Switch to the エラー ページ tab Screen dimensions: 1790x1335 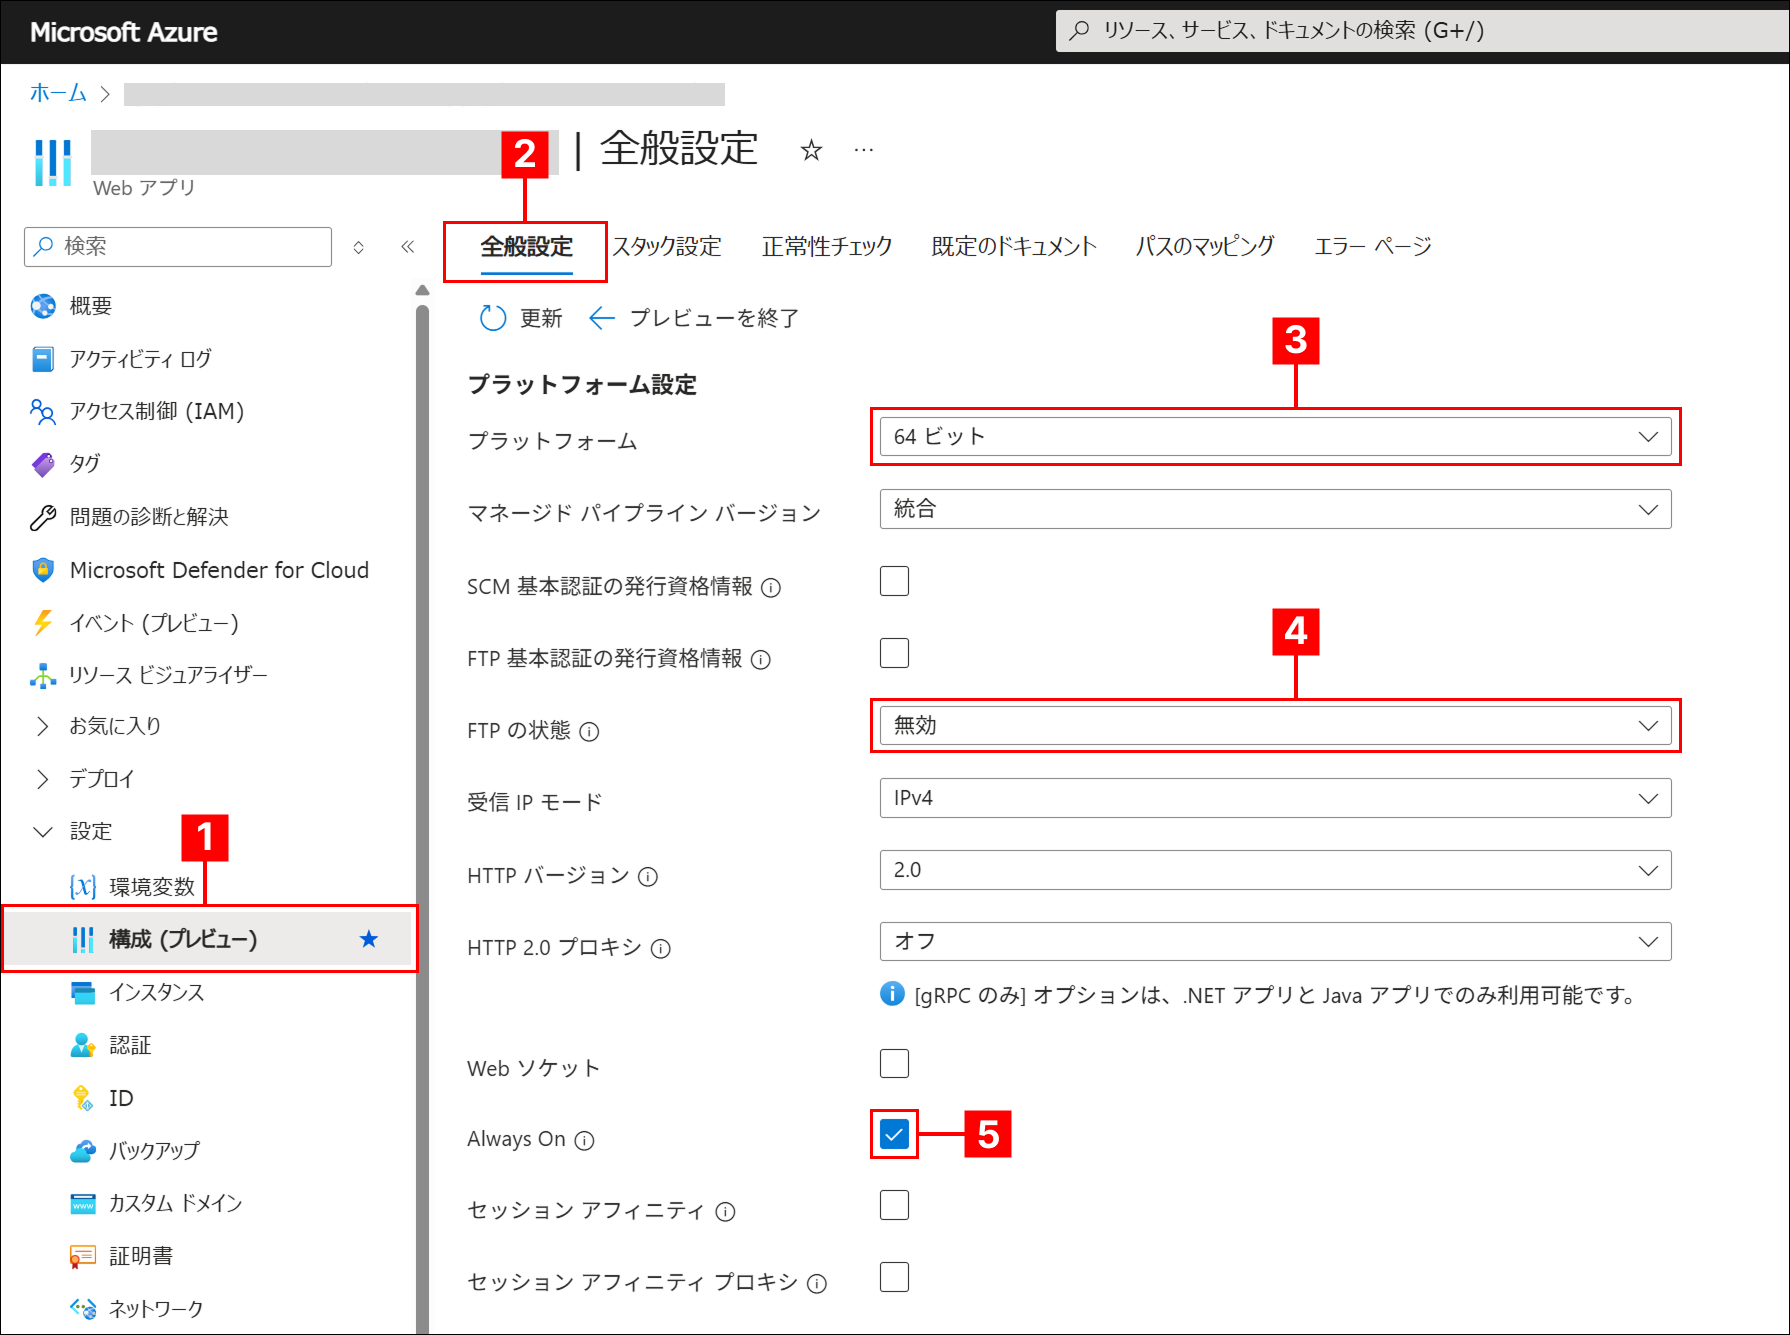click(1373, 247)
